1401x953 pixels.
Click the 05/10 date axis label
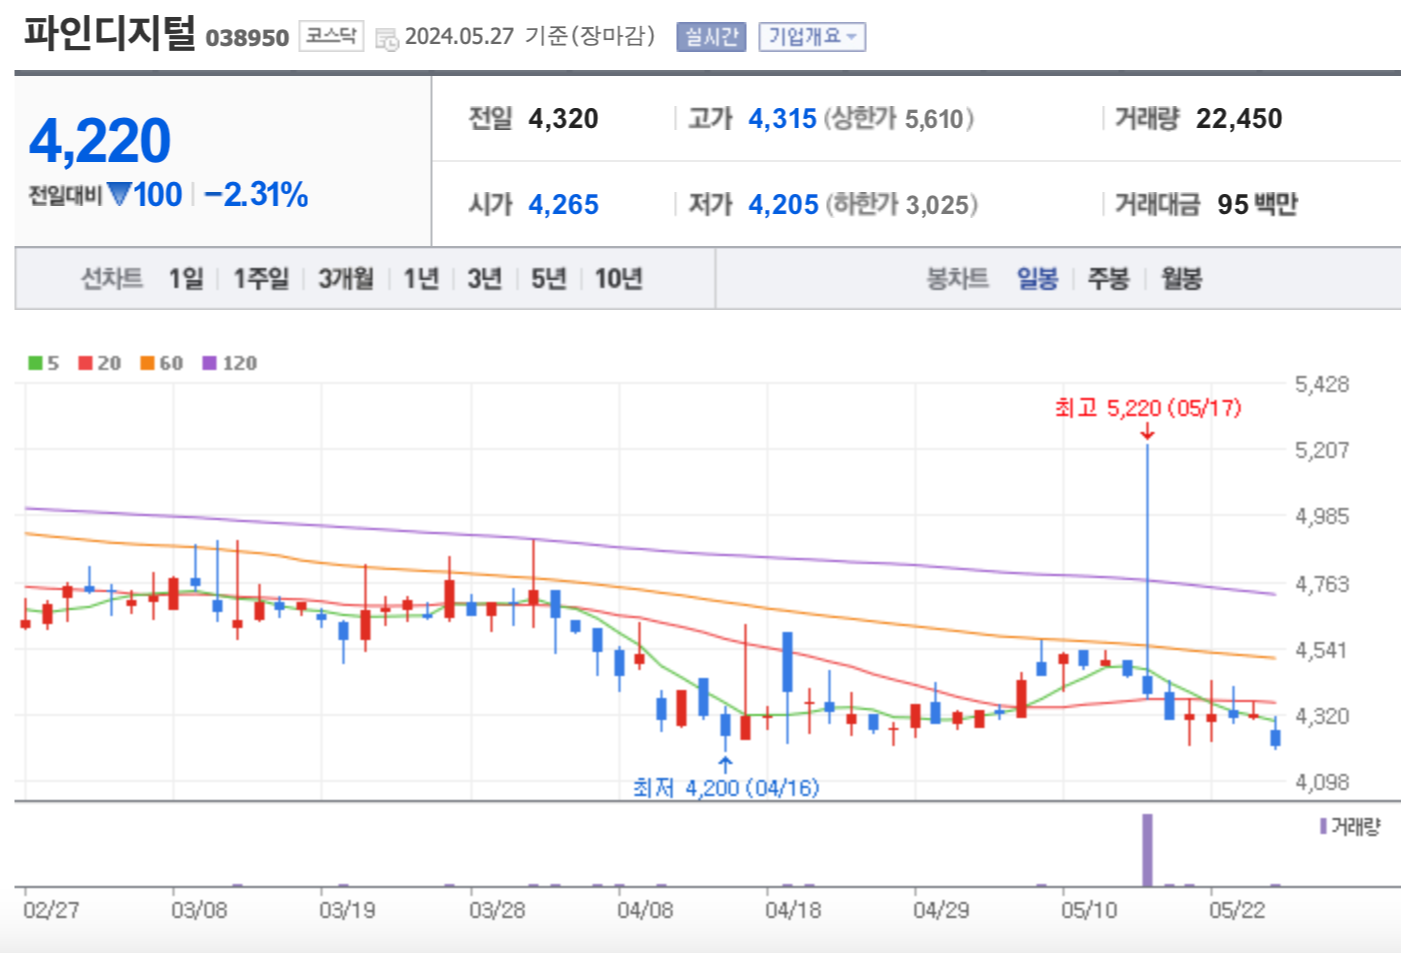[1089, 910]
